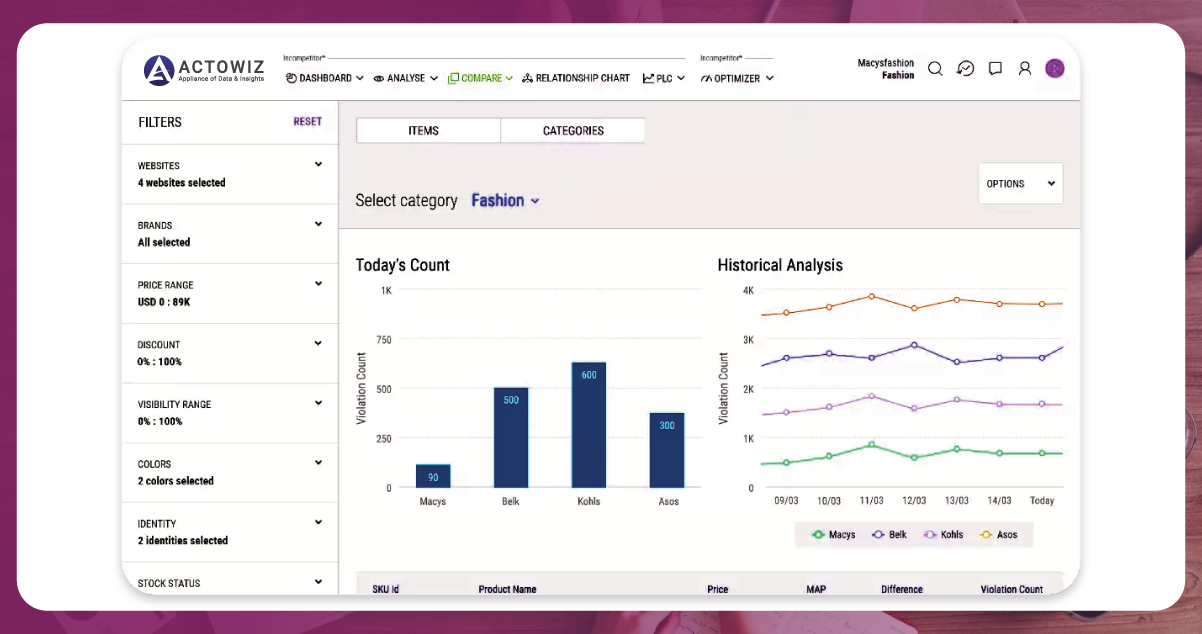1202x634 pixels.
Task: Click the Kohls bar labeled 600
Action: [x=589, y=425]
